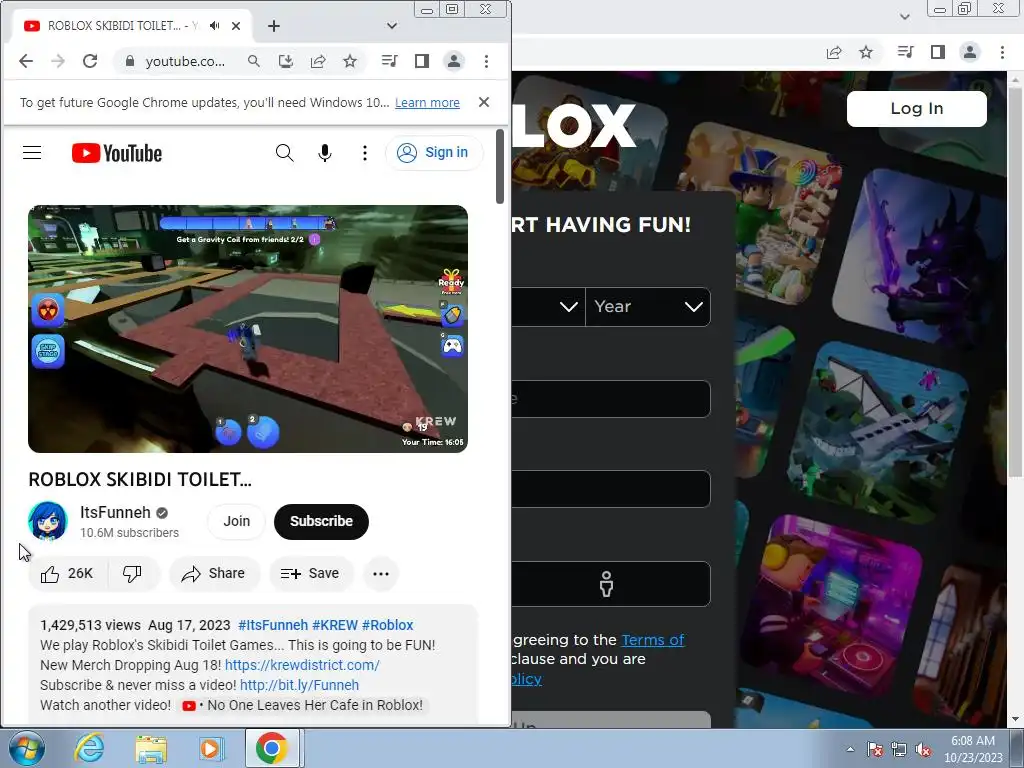Open the bit.ly/Funneh link
Viewport: 1024px width, 768px height.
coord(300,685)
